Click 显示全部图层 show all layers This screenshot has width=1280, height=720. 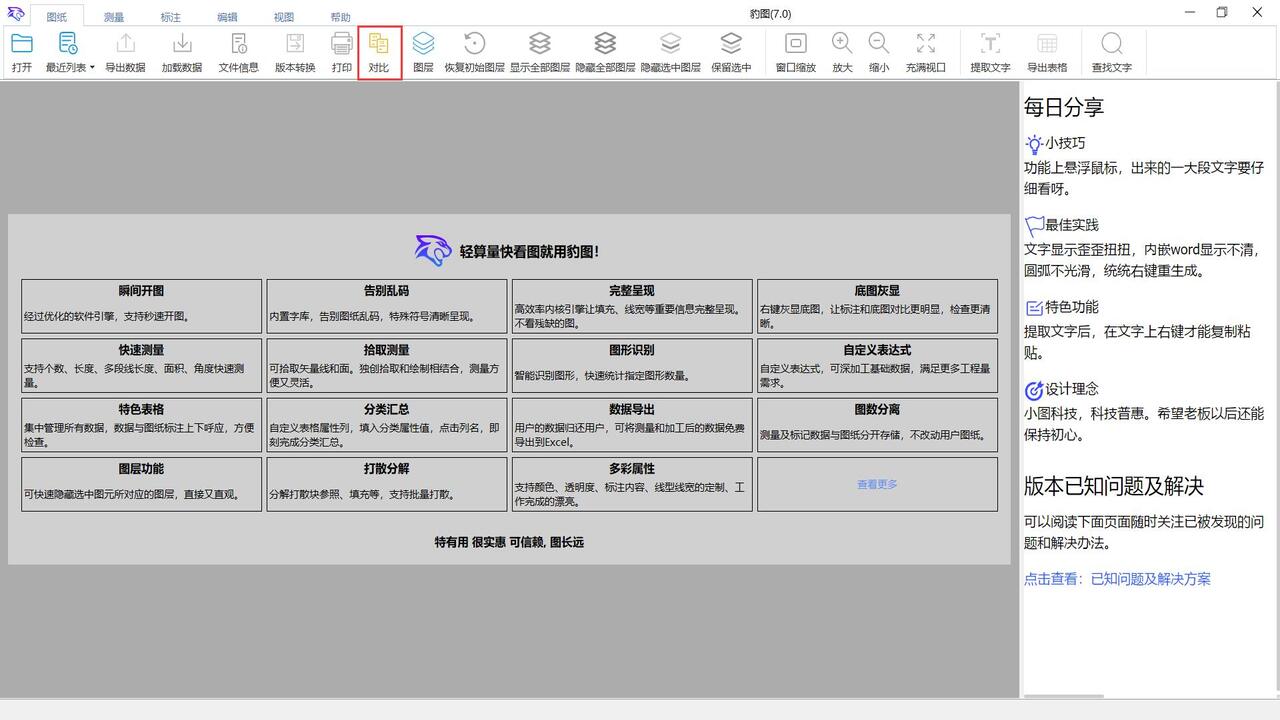tap(540, 53)
